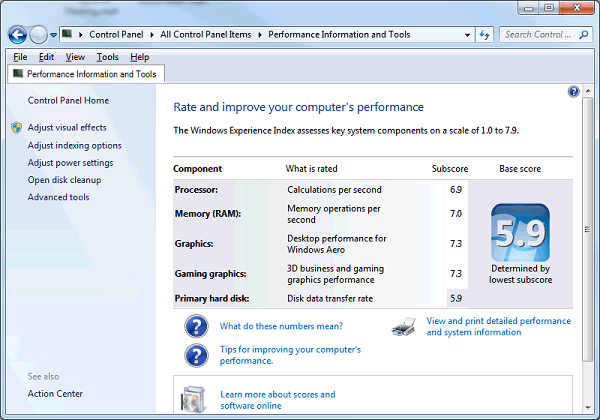The height and width of the screenshot is (420, 600).
Task: Click the Component column header
Action: pos(197,169)
